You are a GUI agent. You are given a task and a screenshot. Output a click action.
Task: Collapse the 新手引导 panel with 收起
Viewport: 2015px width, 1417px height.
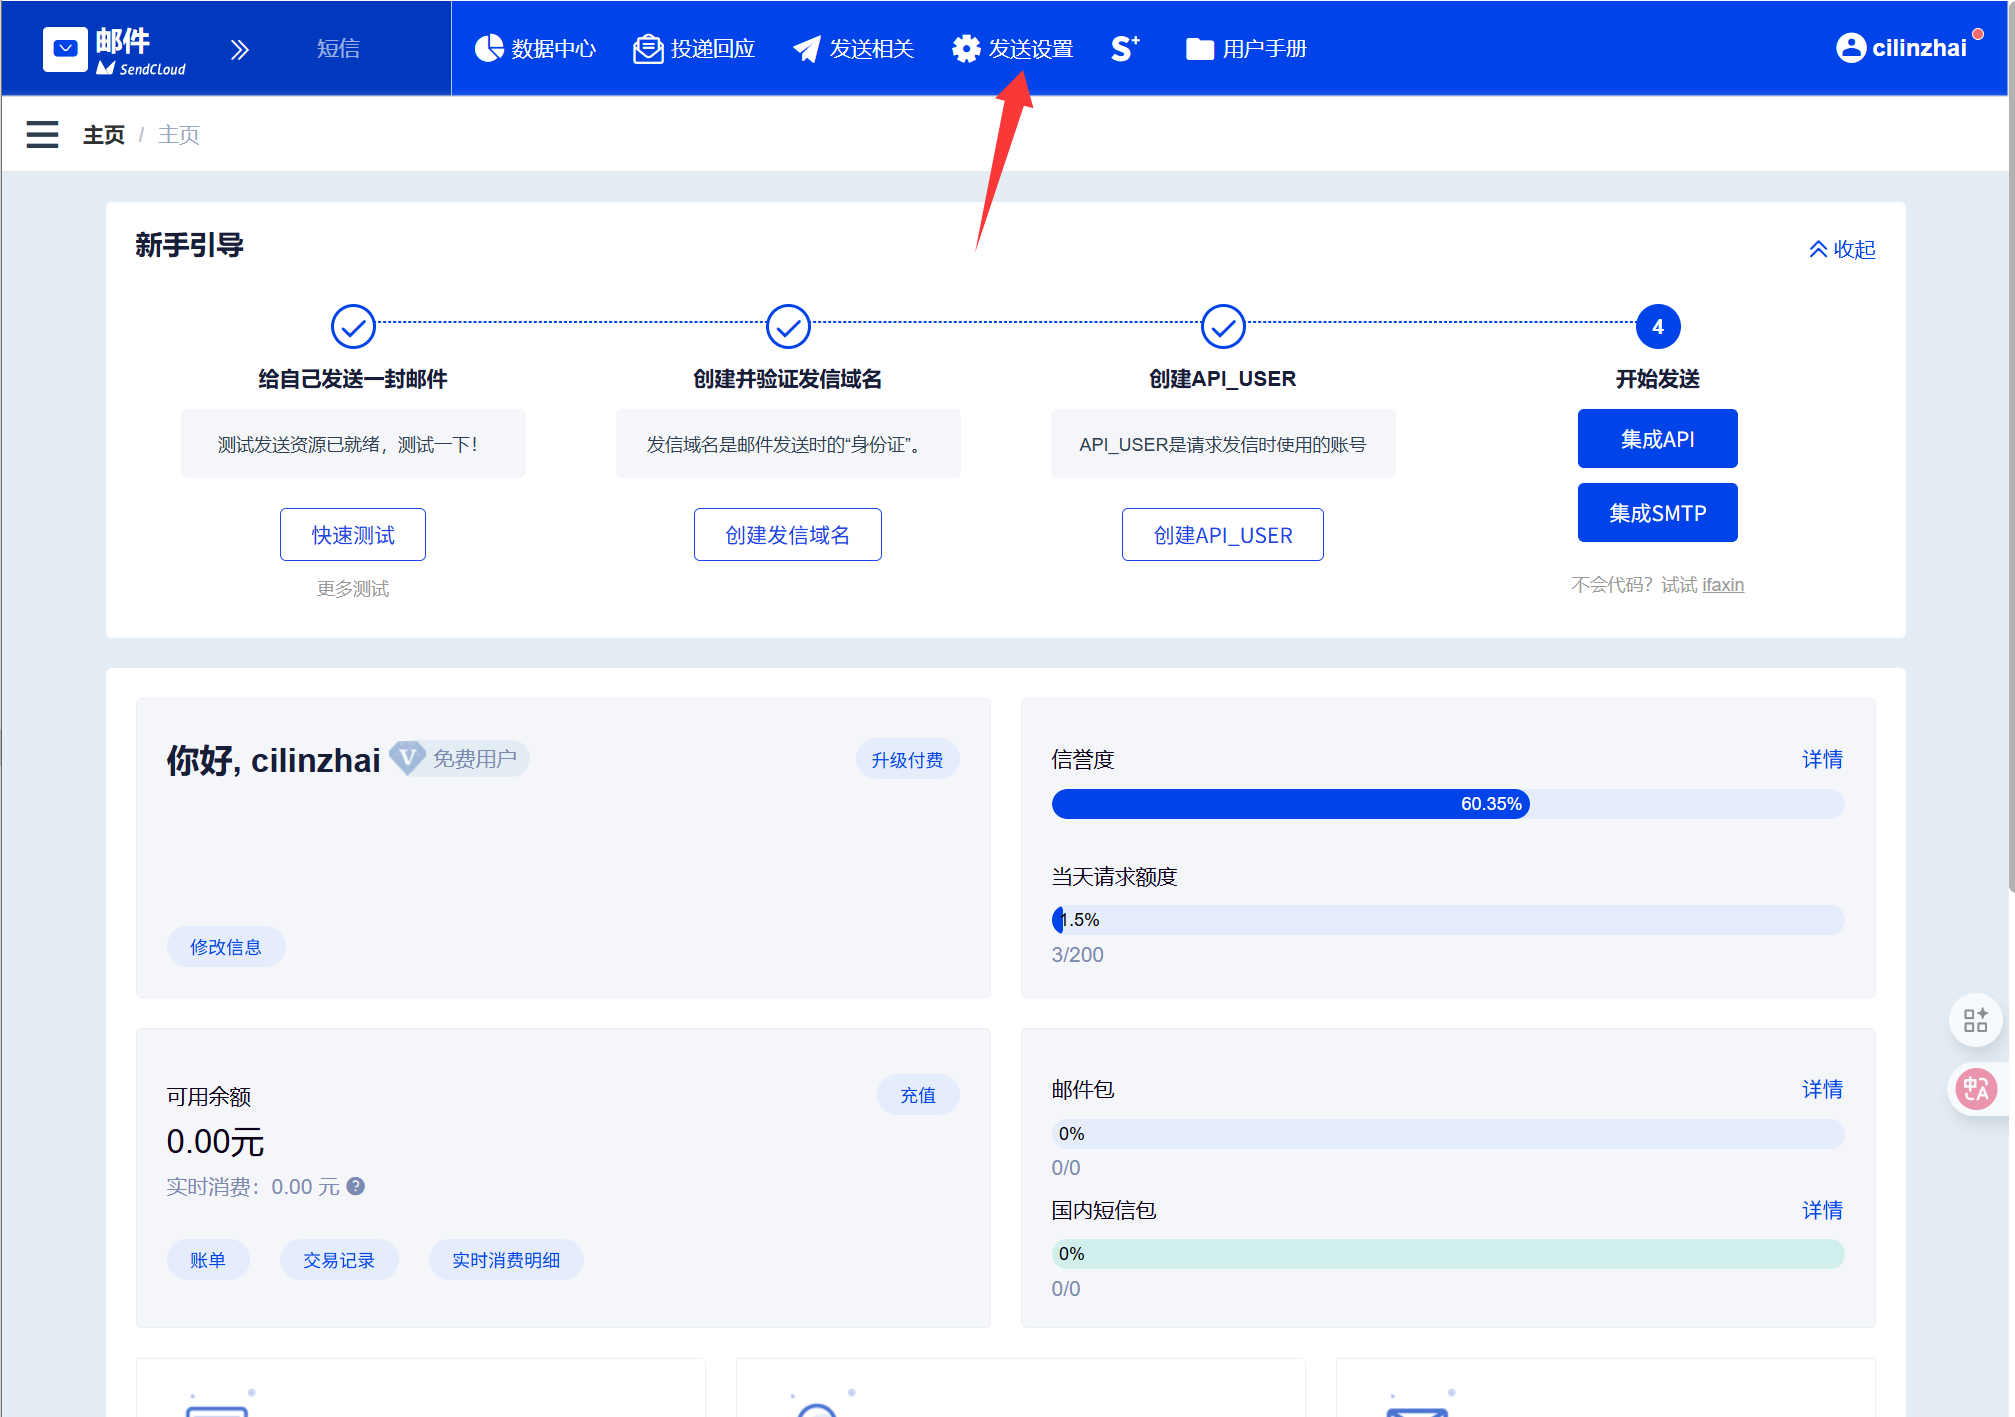(1842, 249)
